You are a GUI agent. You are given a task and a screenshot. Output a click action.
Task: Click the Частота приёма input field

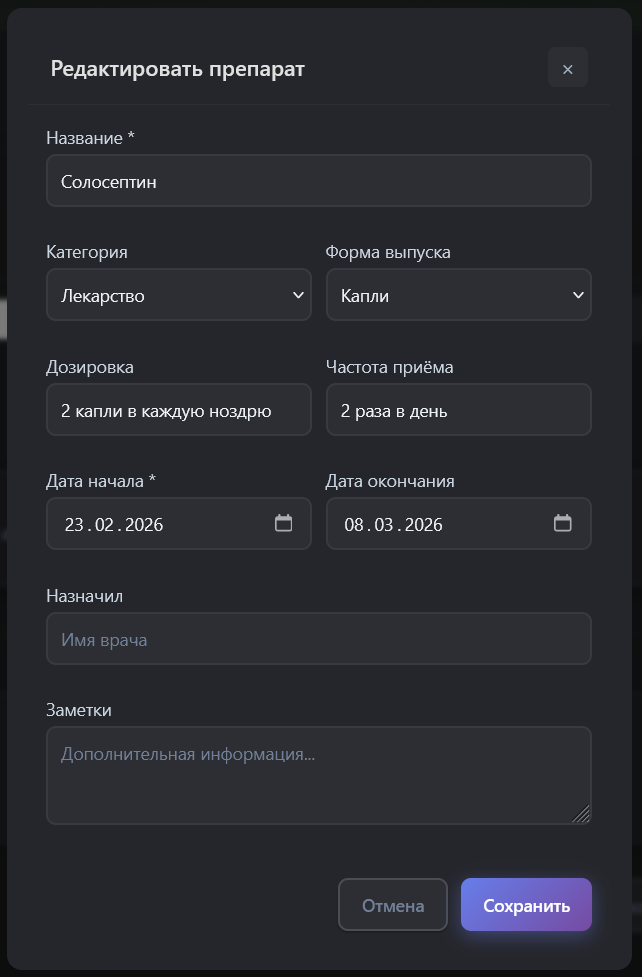click(x=458, y=410)
